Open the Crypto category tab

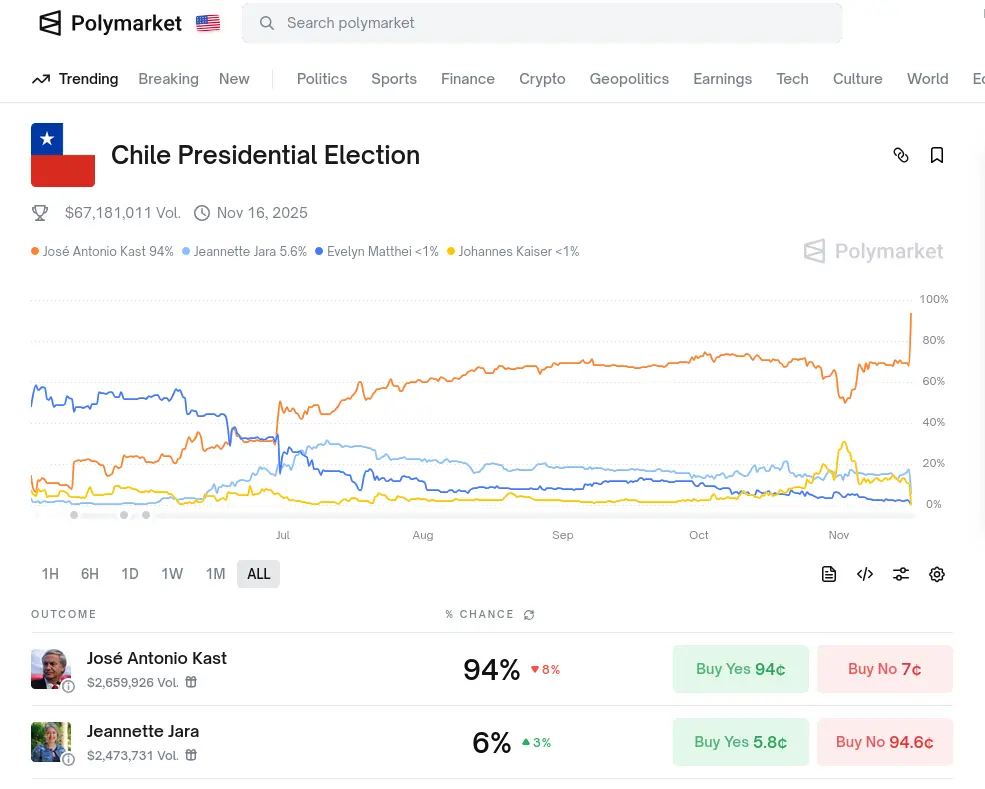(542, 79)
